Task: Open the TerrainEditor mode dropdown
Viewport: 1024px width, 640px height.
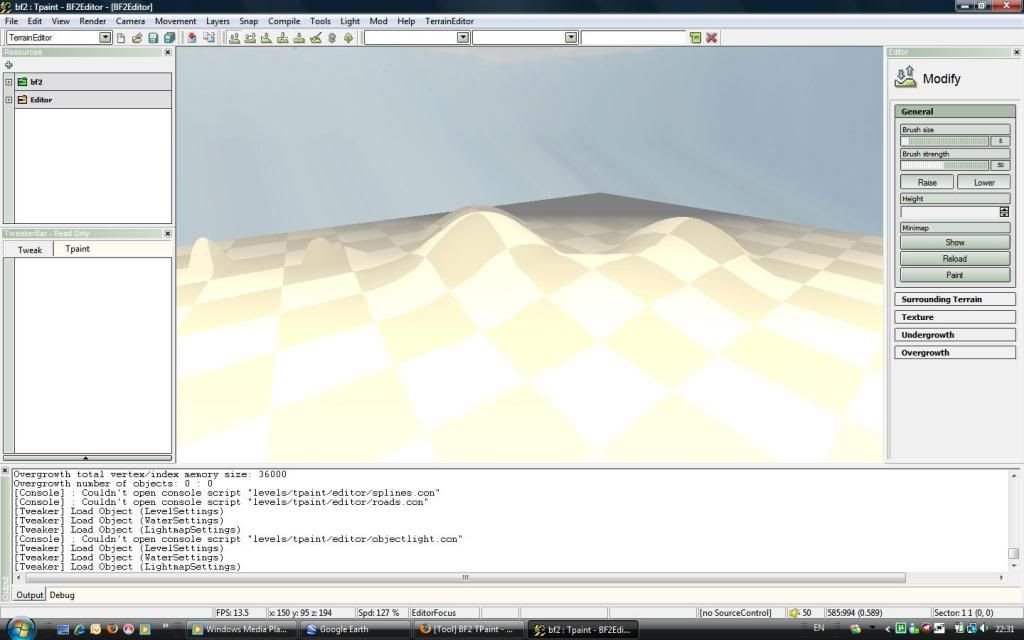Action: click(105, 38)
